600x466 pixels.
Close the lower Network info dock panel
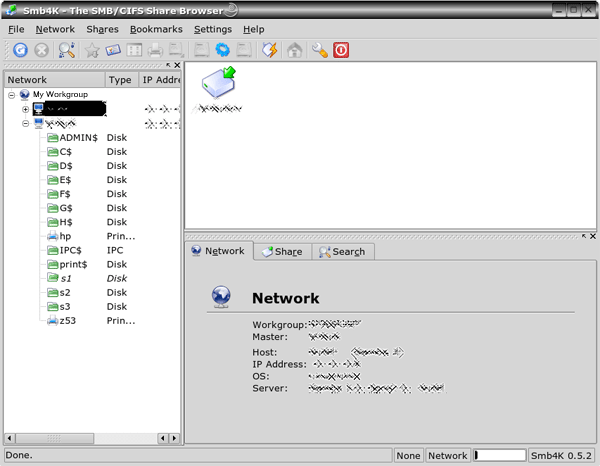593,236
